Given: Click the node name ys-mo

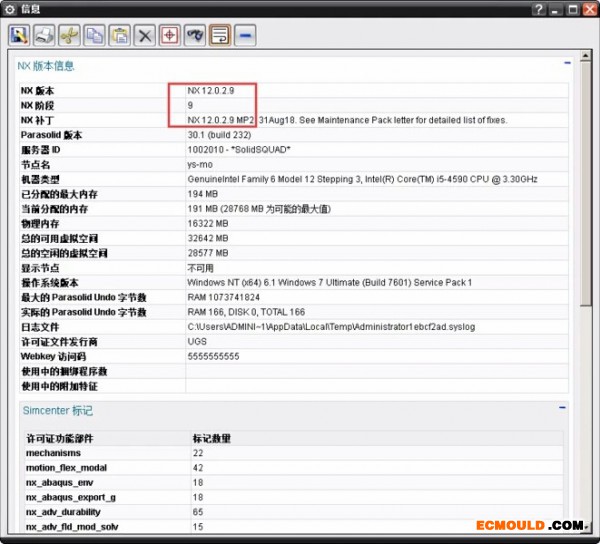Looking at the screenshot, I should pyautogui.click(x=200, y=165).
